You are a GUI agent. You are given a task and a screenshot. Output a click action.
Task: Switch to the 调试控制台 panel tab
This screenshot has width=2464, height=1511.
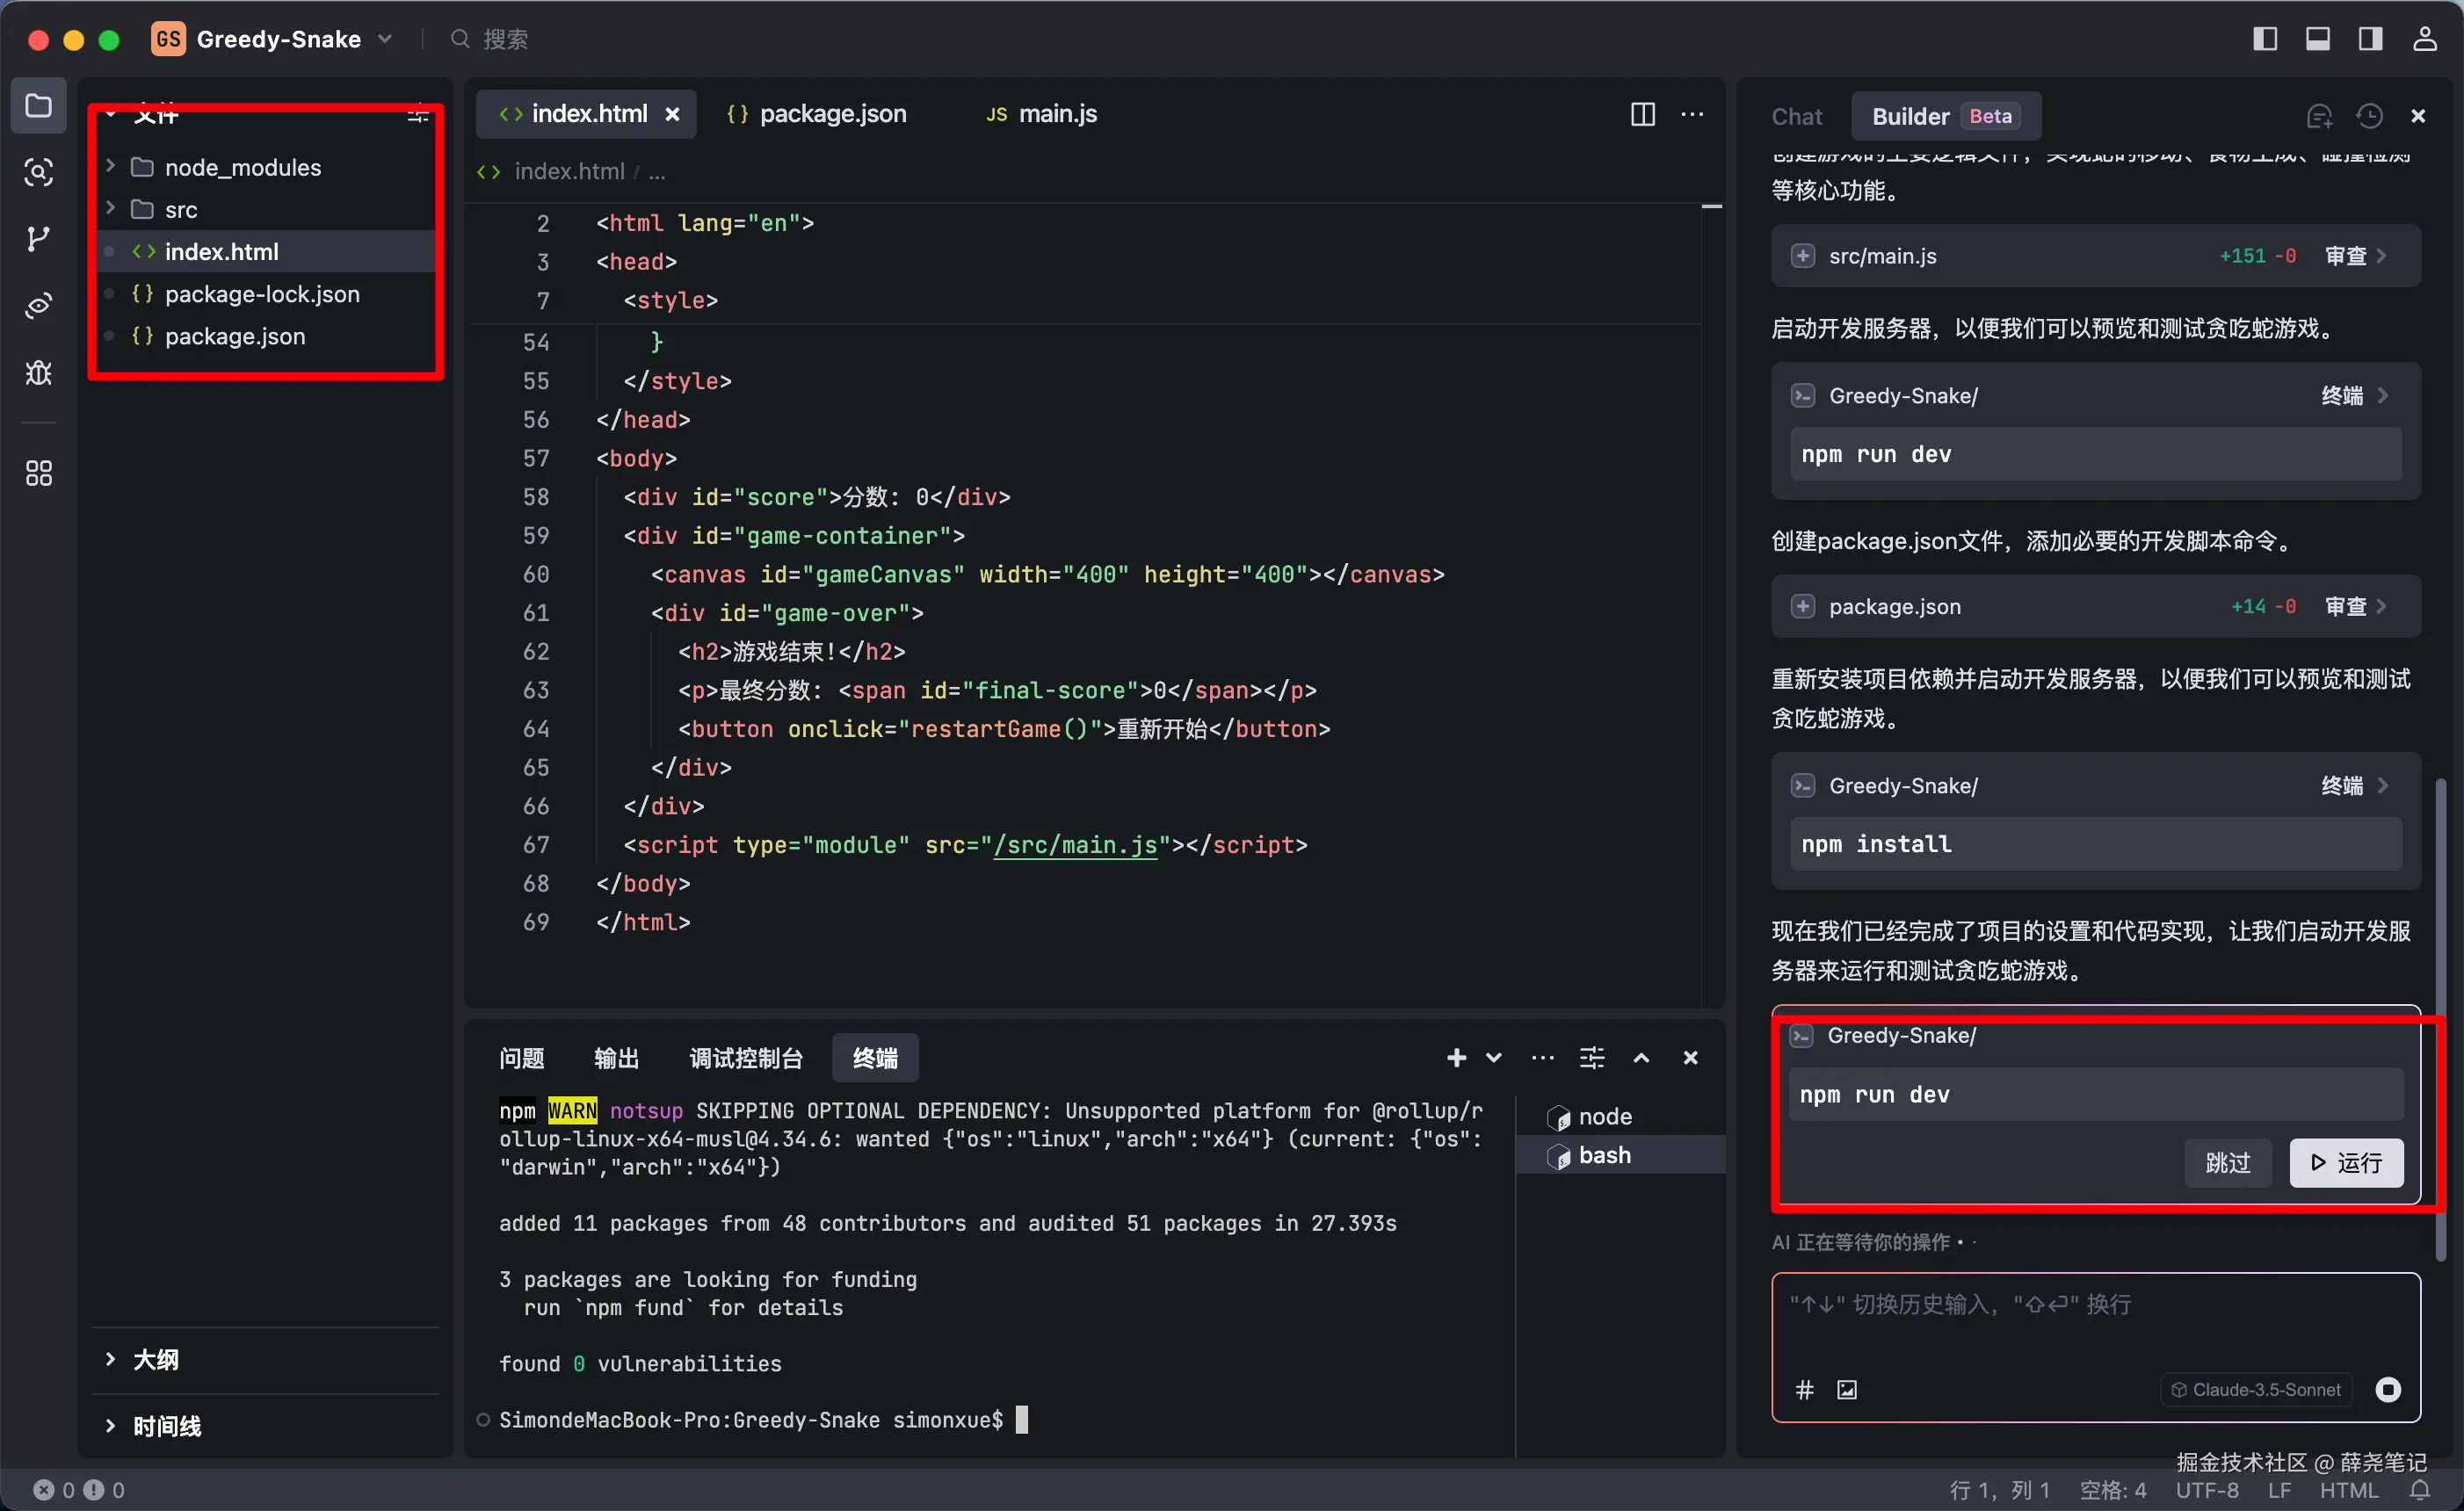coord(746,1058)
